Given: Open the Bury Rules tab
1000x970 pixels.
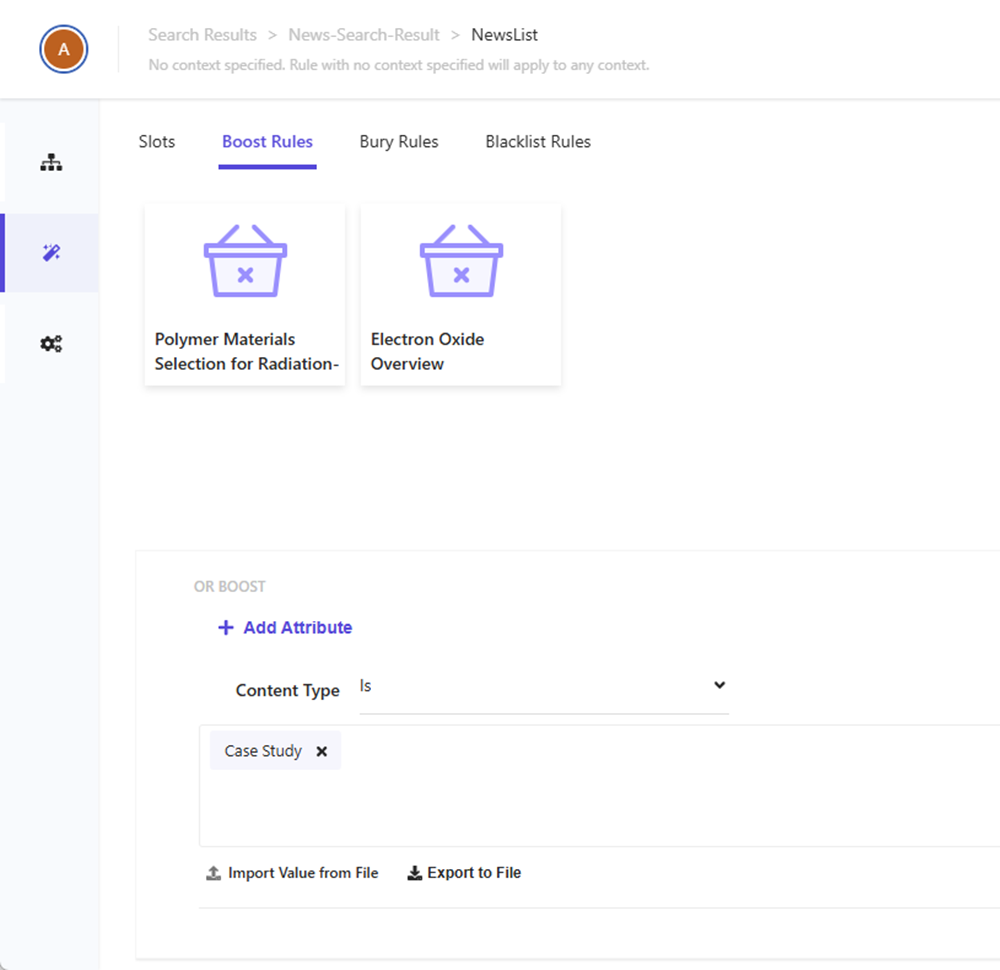Looking at the screenshot, I should click(x=399, y=142).
